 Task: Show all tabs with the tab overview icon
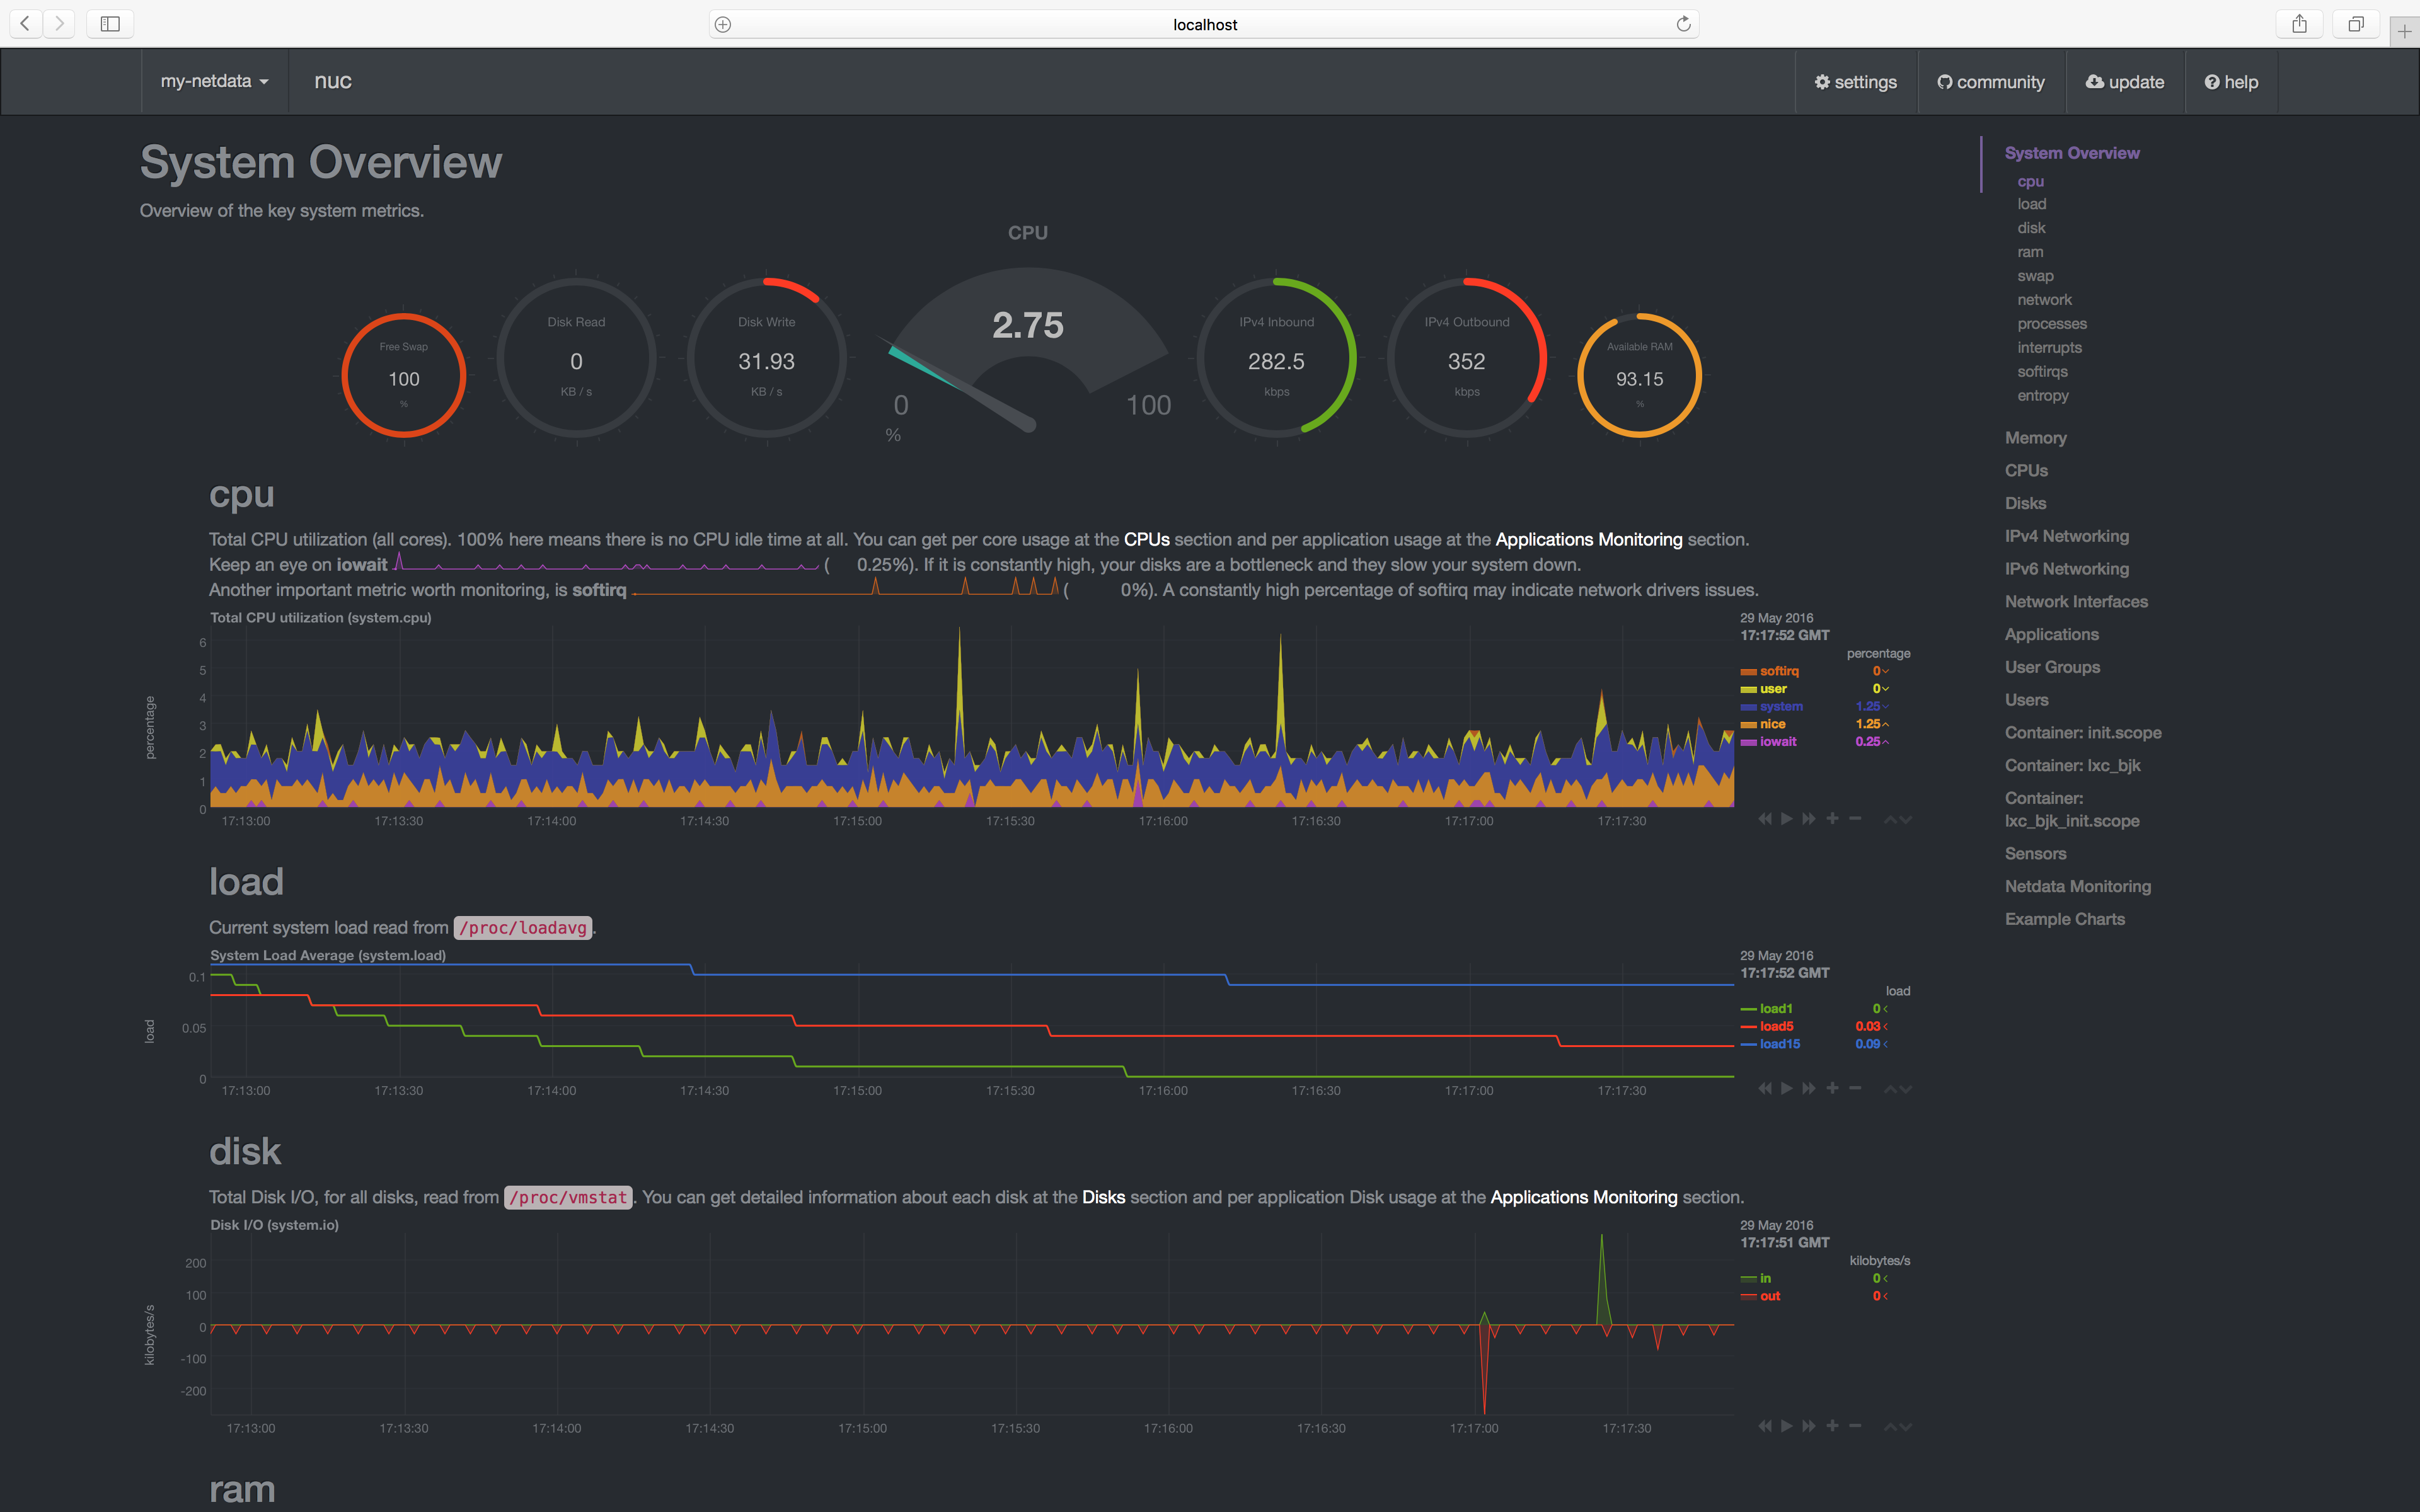pyautogui.click(x=2356, y=23)
